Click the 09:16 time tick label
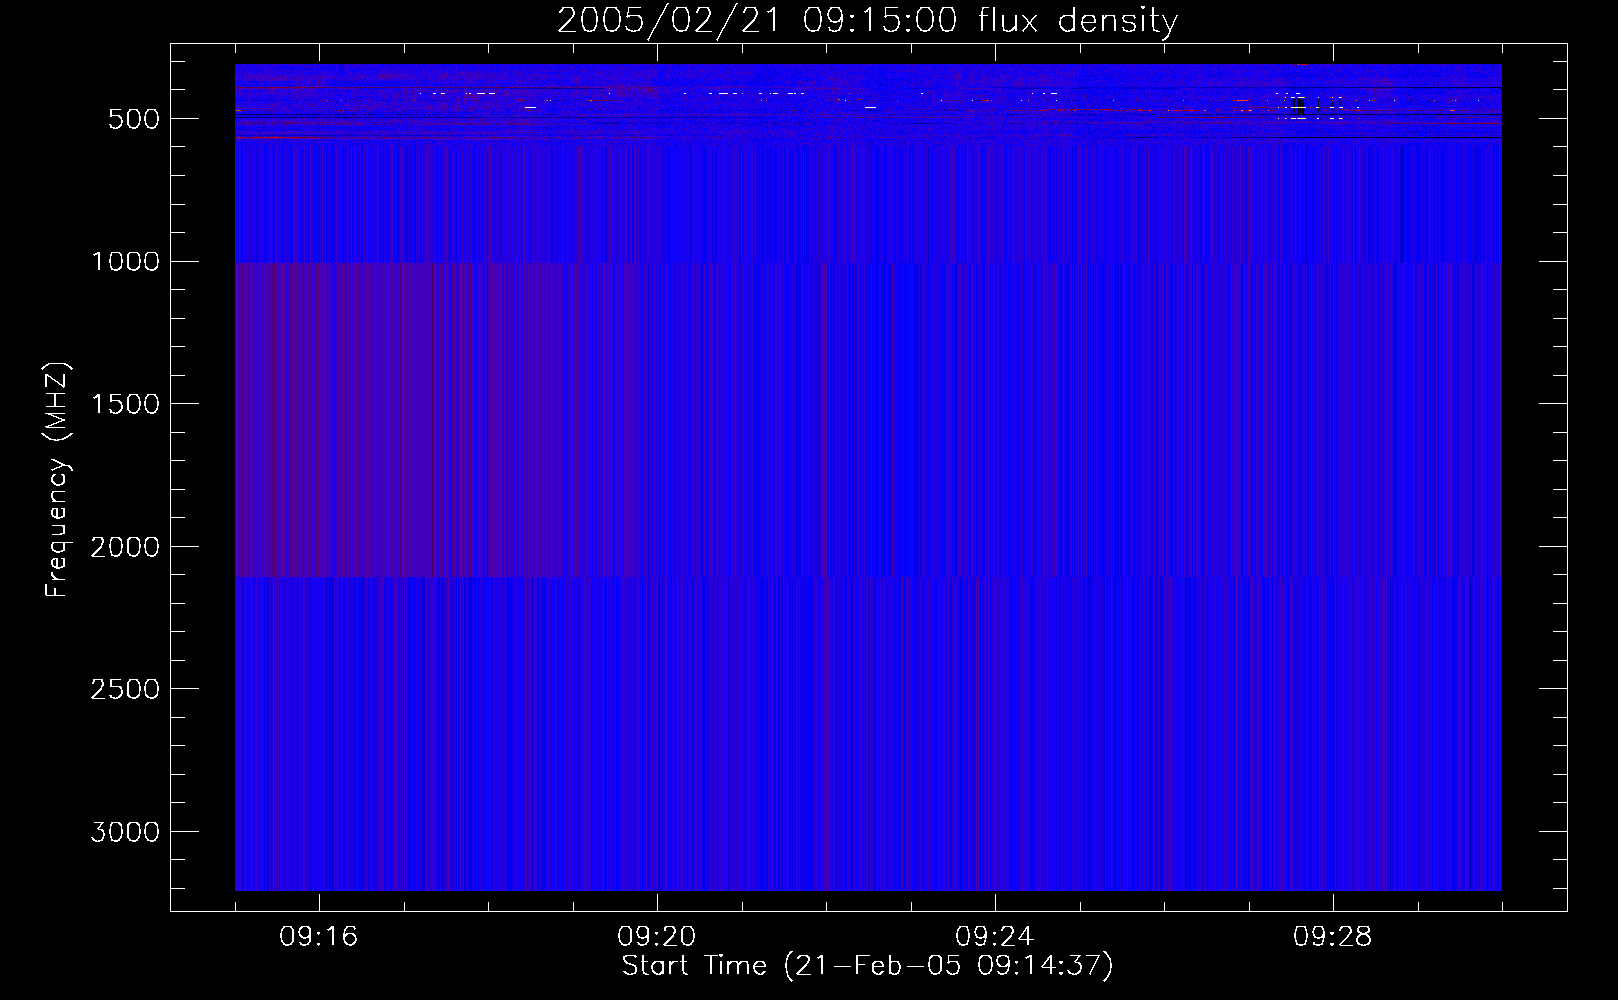The width and height of the screenshot is (1618, 1000). (x=318, y=937)
